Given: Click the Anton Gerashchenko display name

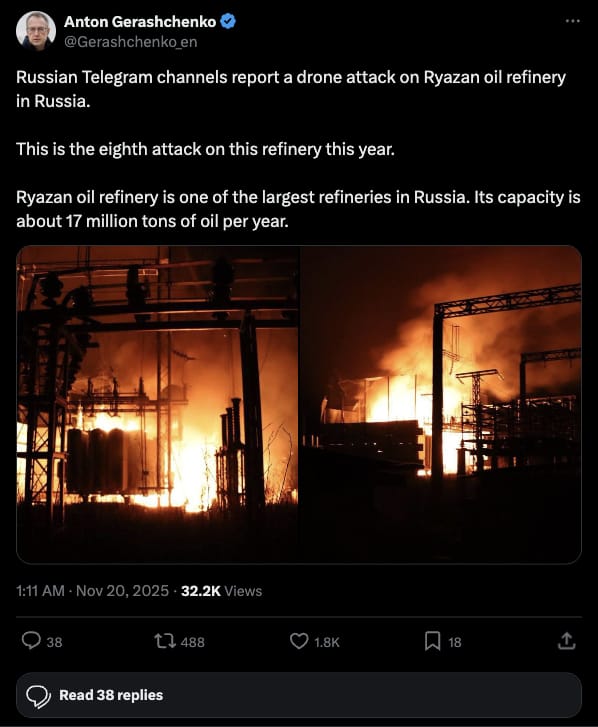Looking at the screenshot, I should (x=140, y=21).
